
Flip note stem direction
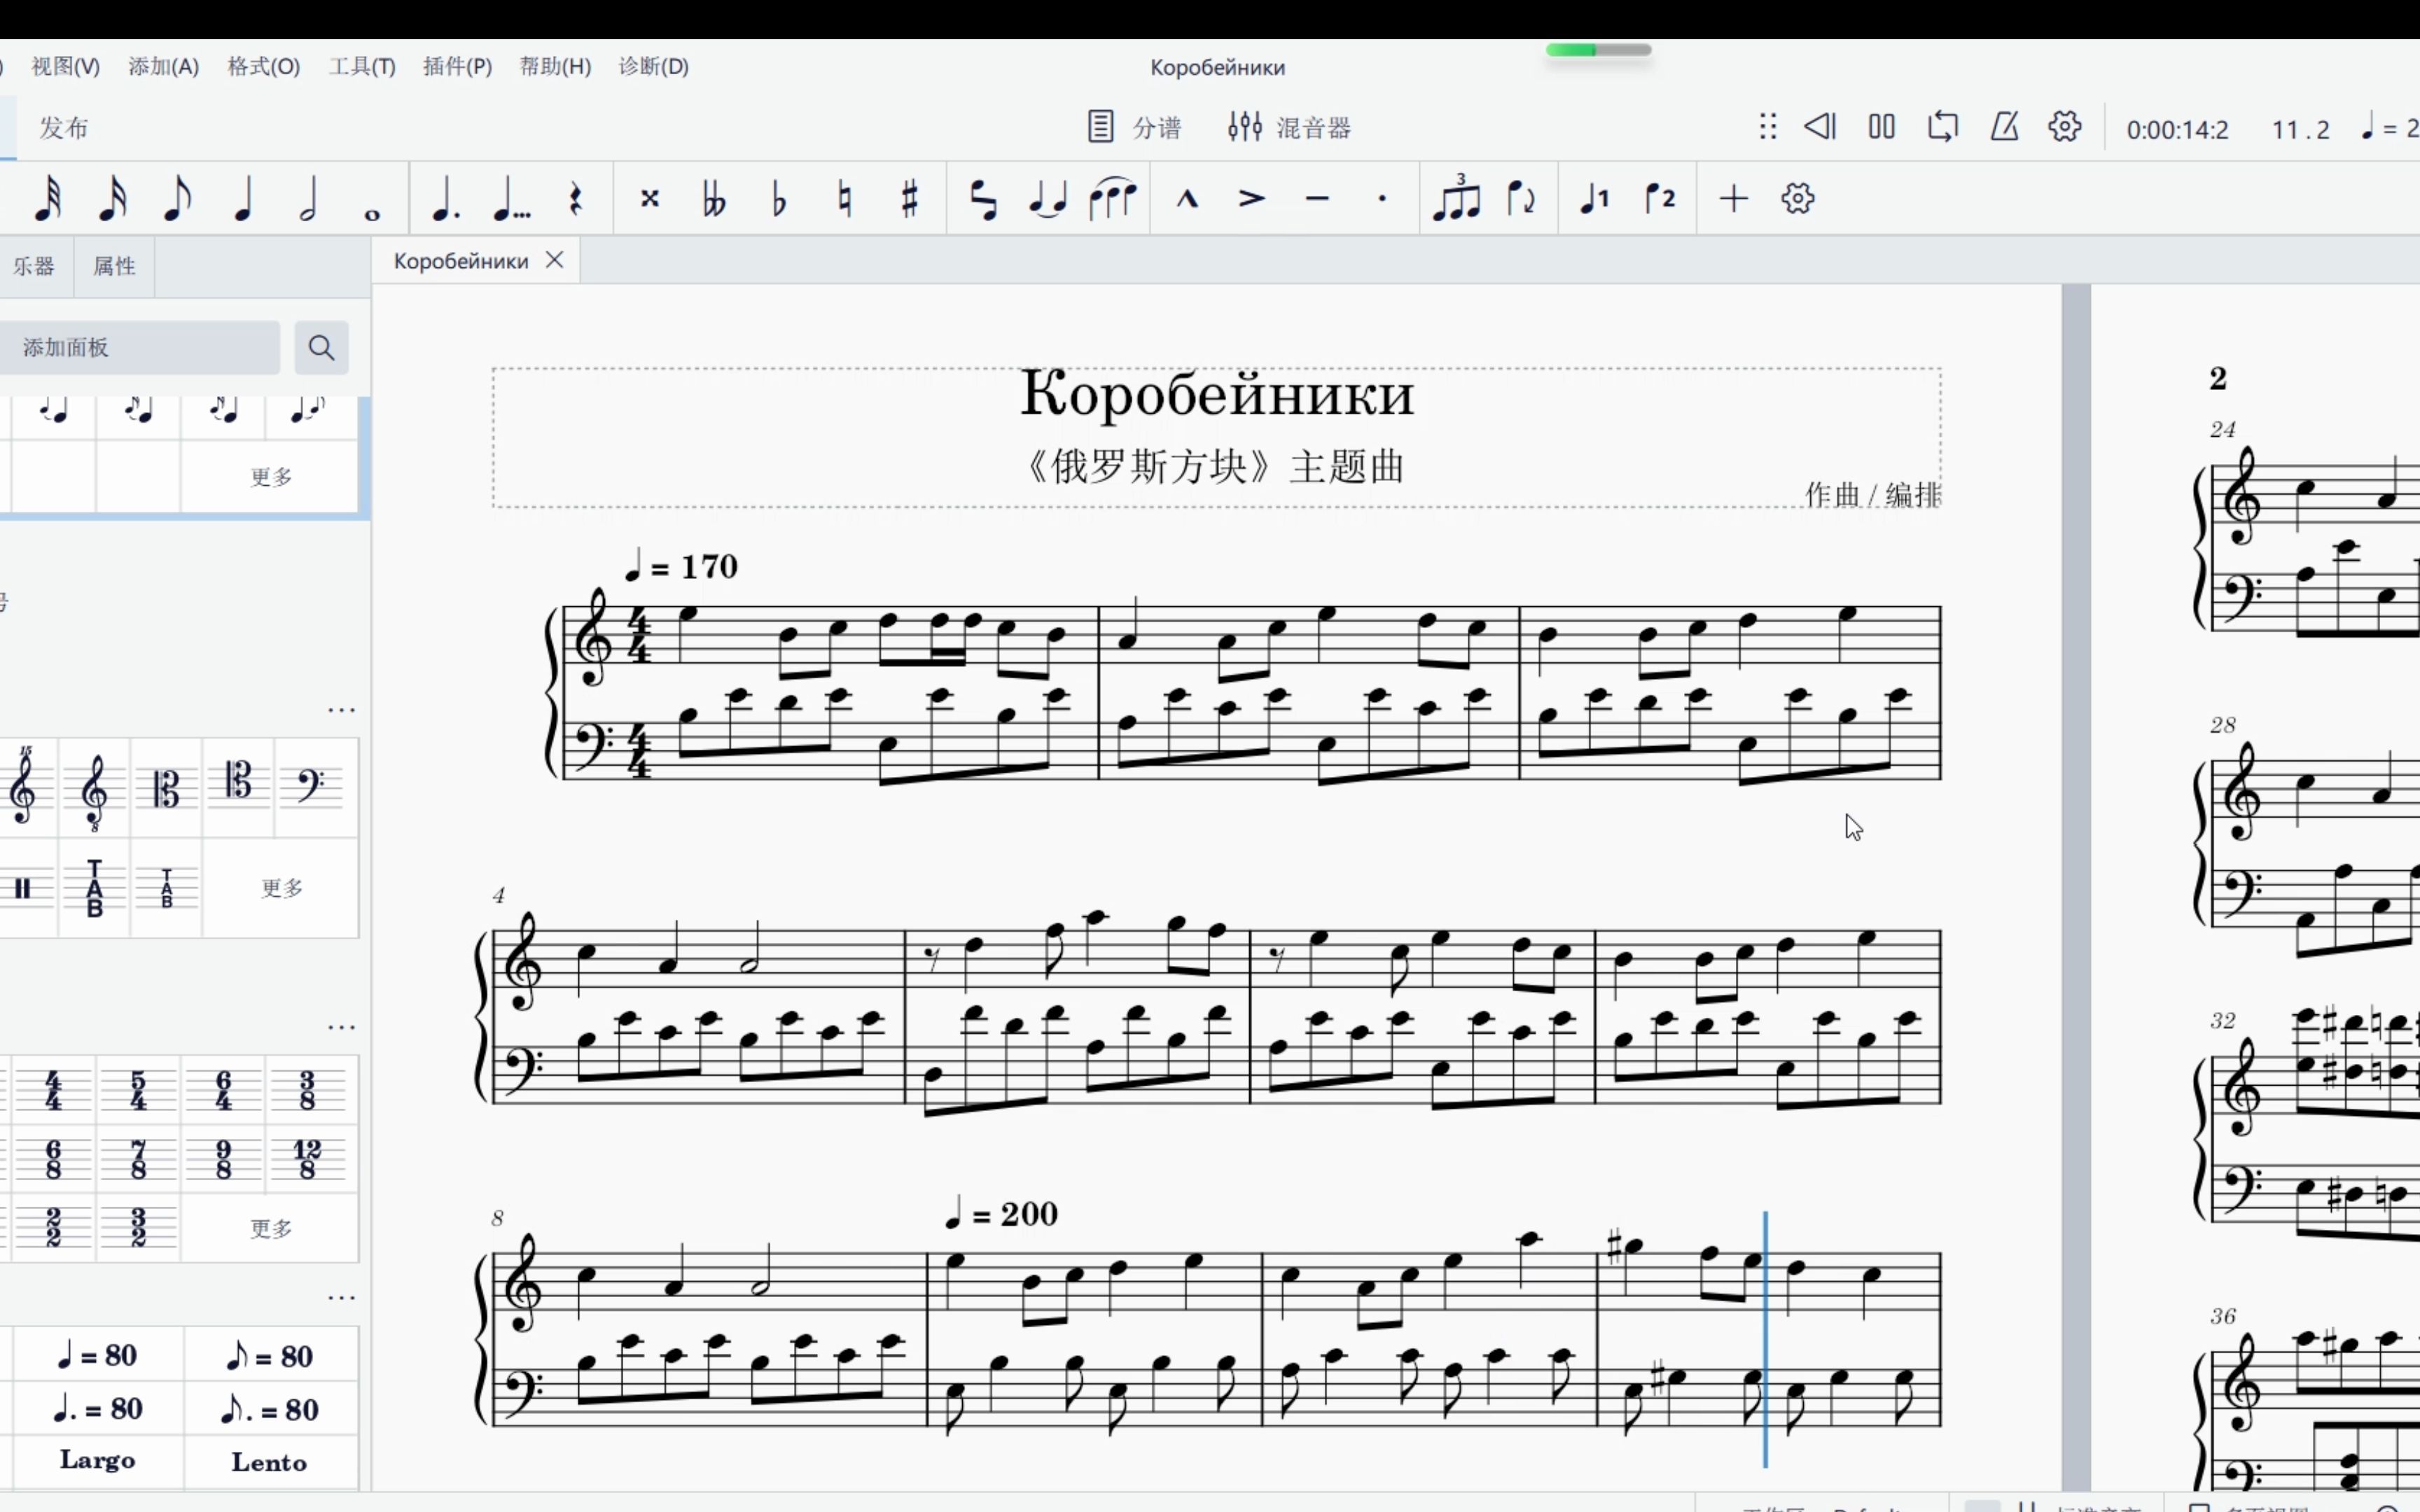[x=1521, y=198]
